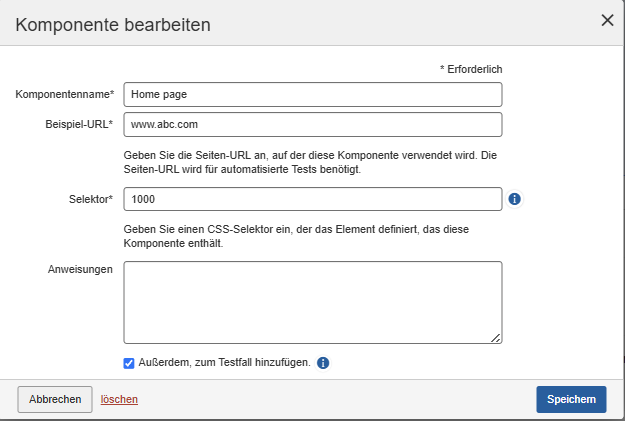Screen dimensions: 625x421
Task: Click the 'Komponente bearbeiten' dialog title
Action: (x=113, y=25)
